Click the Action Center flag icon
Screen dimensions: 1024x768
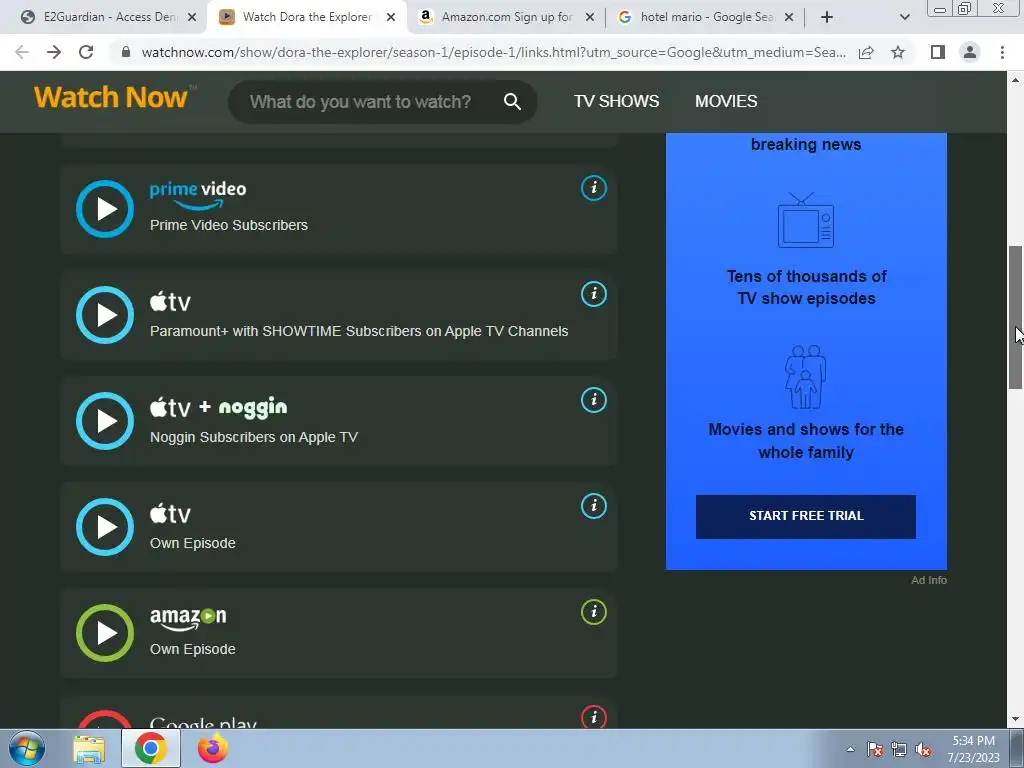pyautogui.click(x=875, y=749)
